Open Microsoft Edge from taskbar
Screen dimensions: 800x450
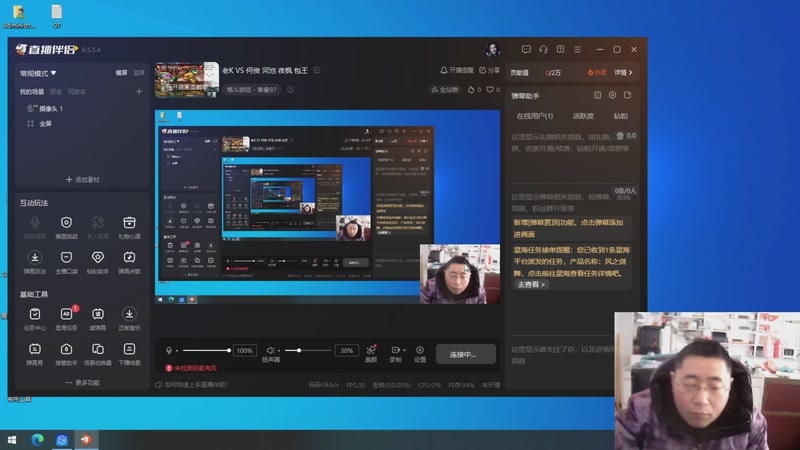(37, 440)
